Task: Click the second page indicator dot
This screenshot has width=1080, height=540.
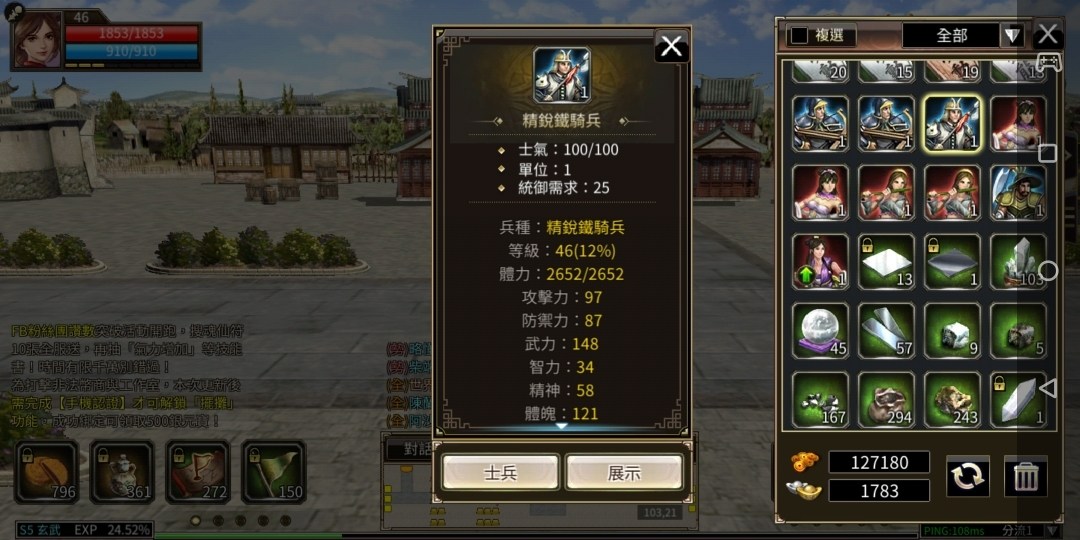Action: coord(218,521)
